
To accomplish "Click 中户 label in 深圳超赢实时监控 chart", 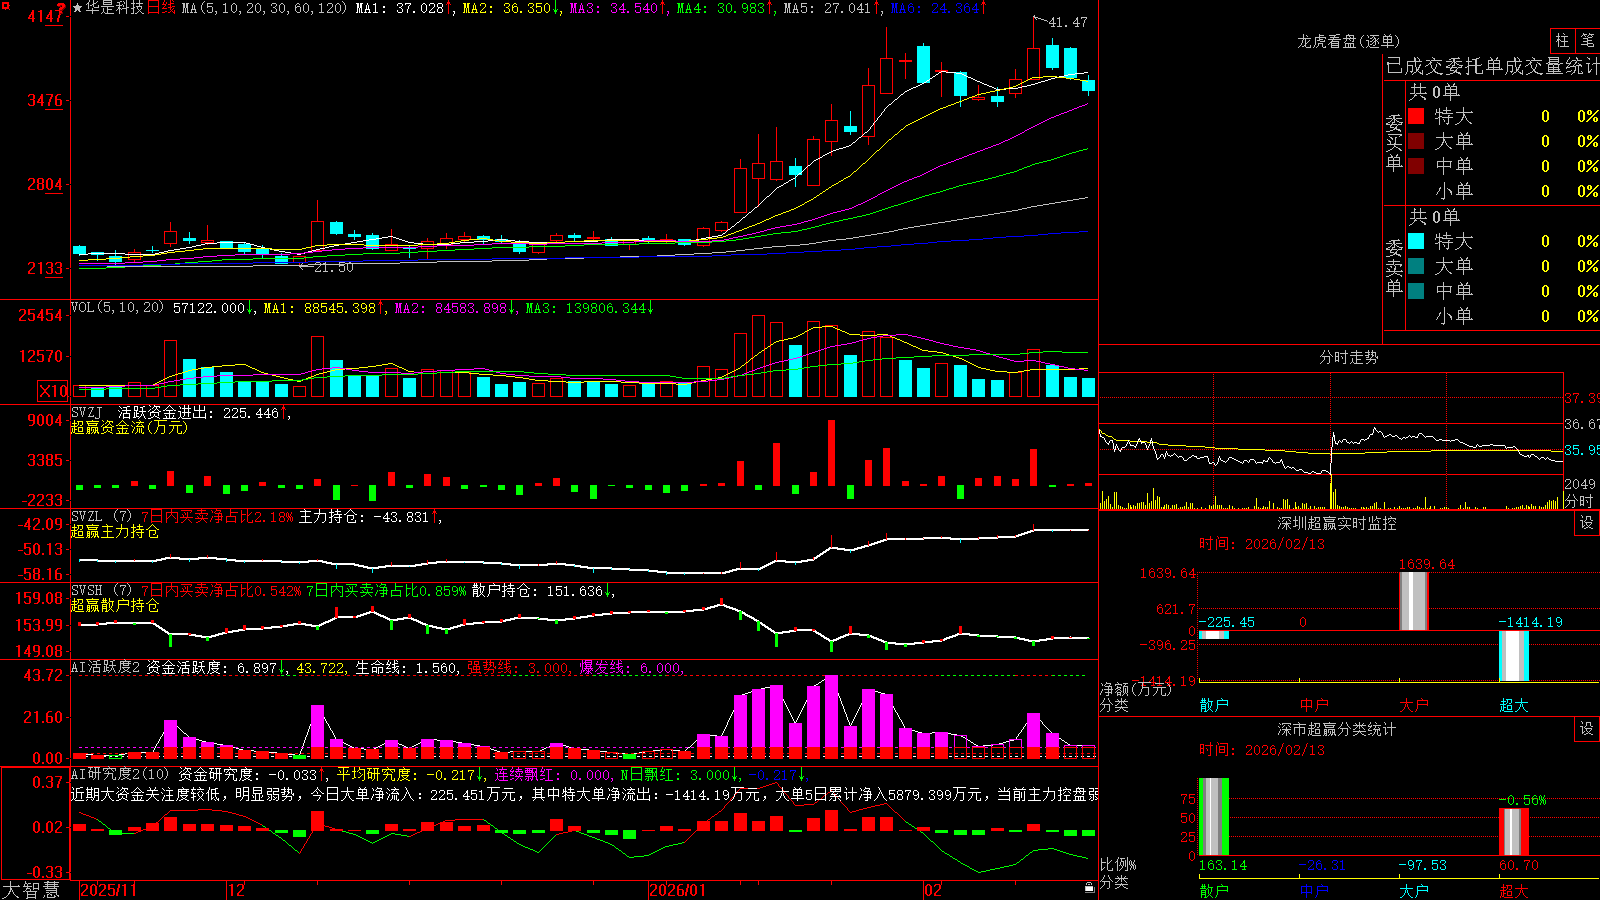I will click(1314, 705).
